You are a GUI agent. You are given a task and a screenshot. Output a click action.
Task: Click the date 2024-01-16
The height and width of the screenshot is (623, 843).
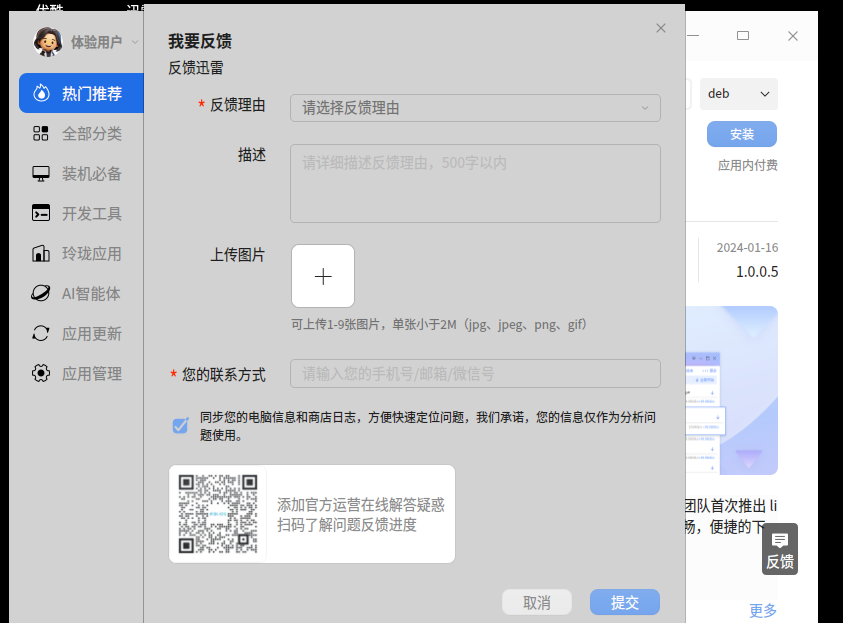747,248
